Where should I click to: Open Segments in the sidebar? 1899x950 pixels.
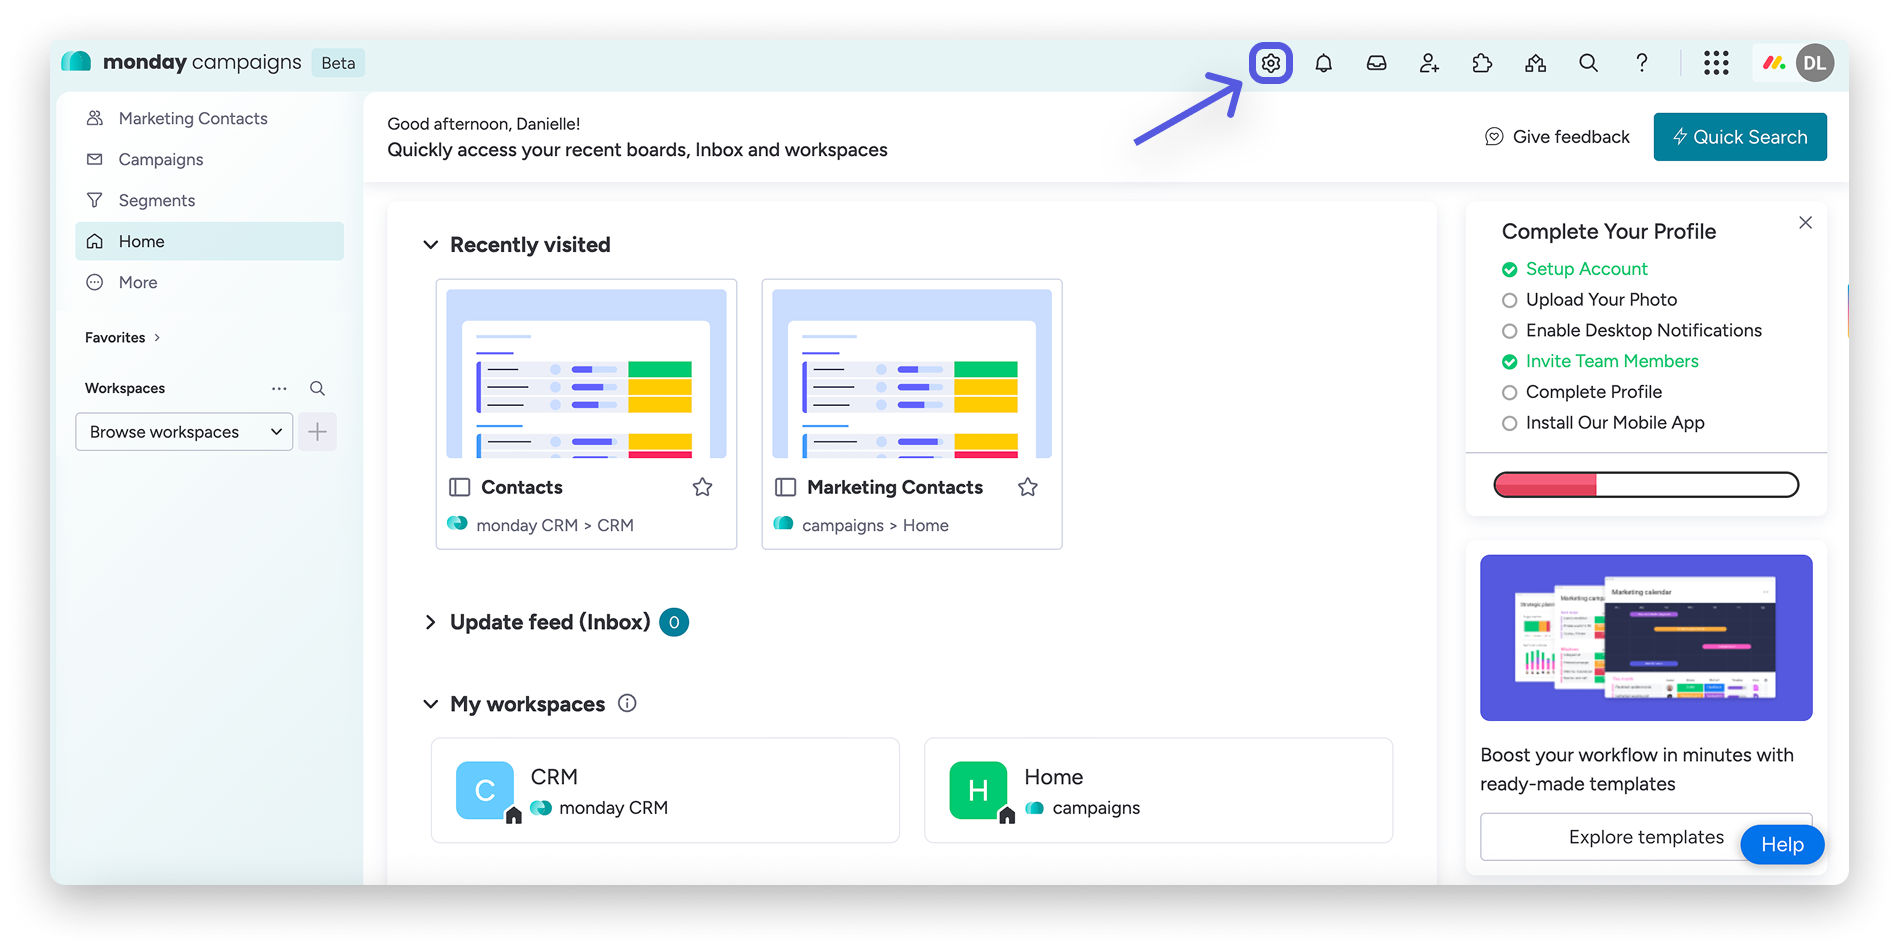click(209, 200)
